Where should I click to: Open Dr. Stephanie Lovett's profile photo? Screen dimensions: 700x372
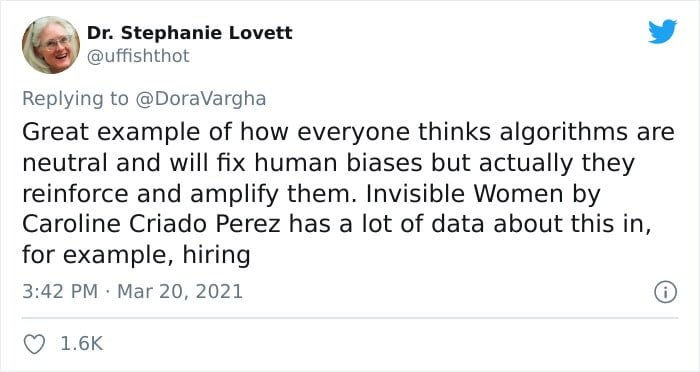tap(51, 45)
